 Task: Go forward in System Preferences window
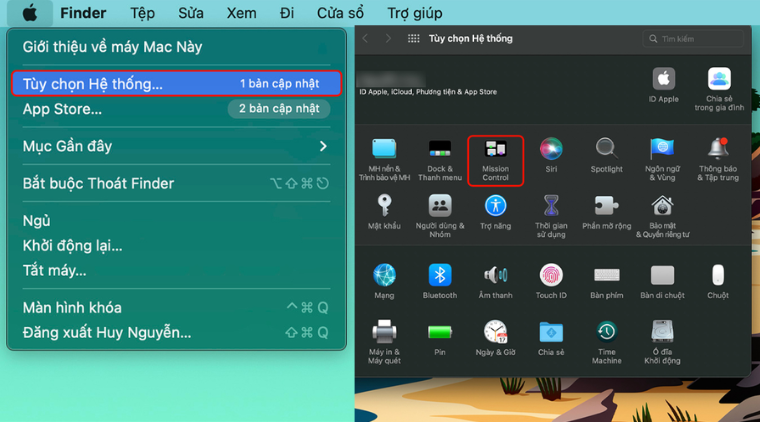coord(388,39)
